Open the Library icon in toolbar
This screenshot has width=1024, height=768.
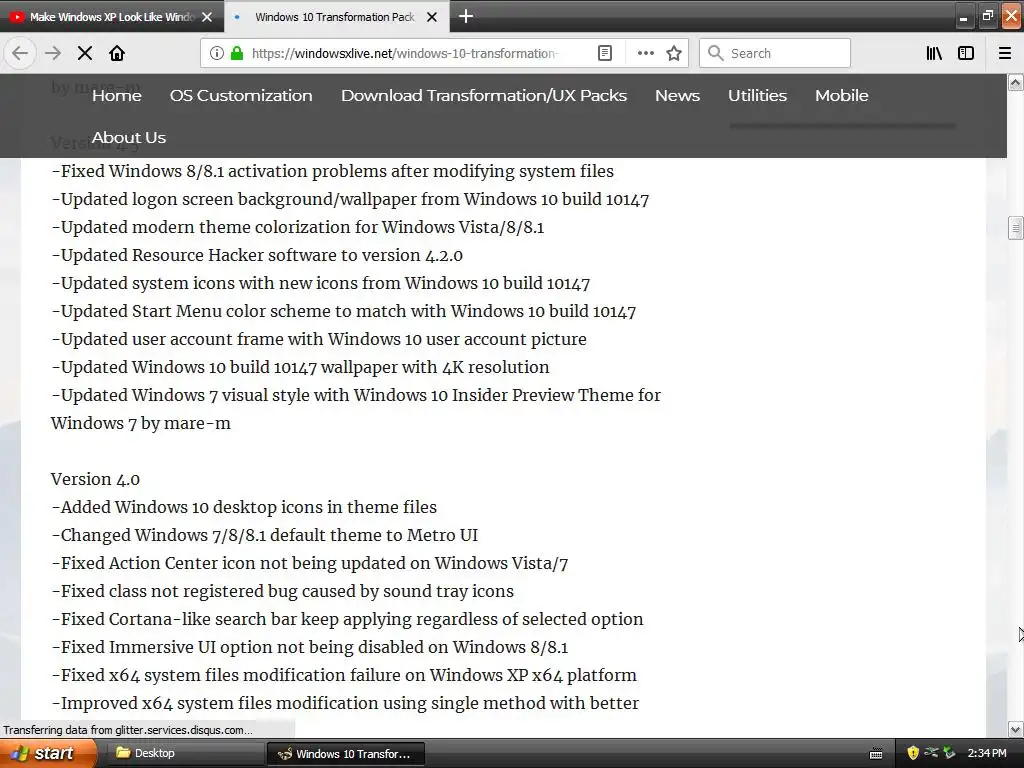(x=934, y=53)
